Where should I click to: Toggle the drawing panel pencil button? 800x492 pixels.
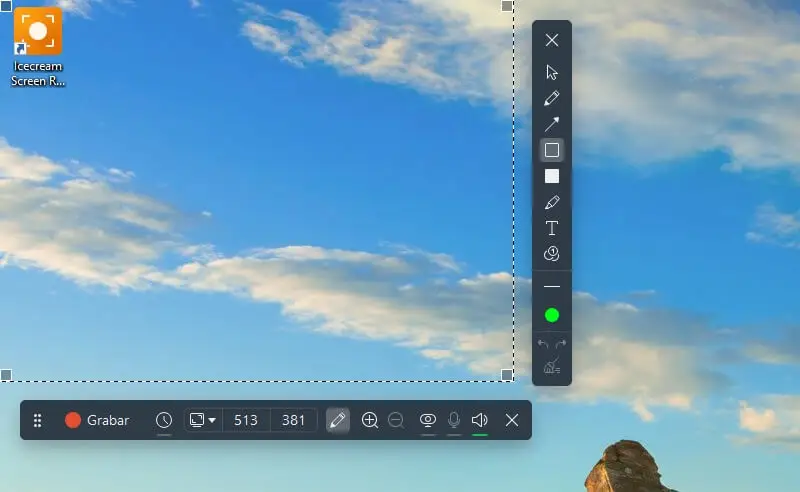pyautogui.click(x=338, y=421)
